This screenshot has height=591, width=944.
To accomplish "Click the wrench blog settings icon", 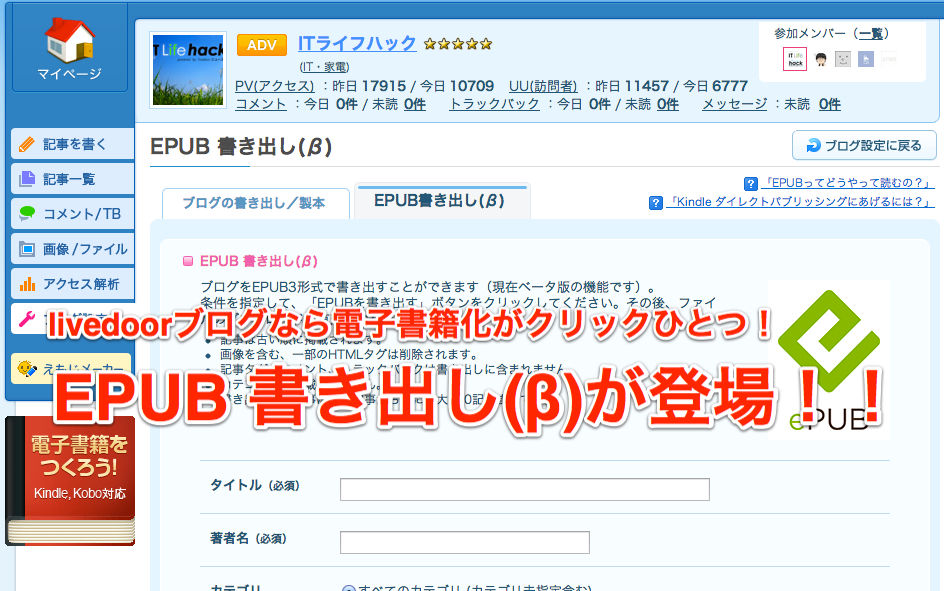I will click(27, 319).
